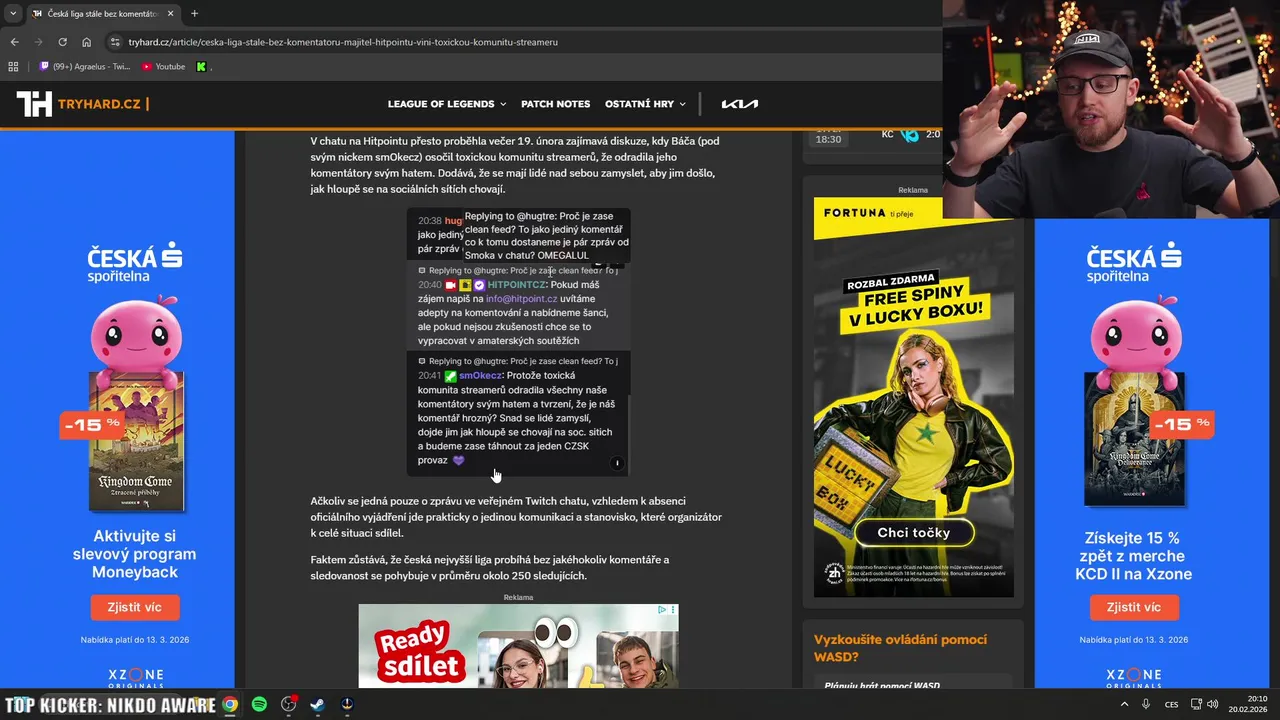Viewport: 1280px width, 720px height.
Task: Open the Youtube bookmark
Action: (164, 67)
